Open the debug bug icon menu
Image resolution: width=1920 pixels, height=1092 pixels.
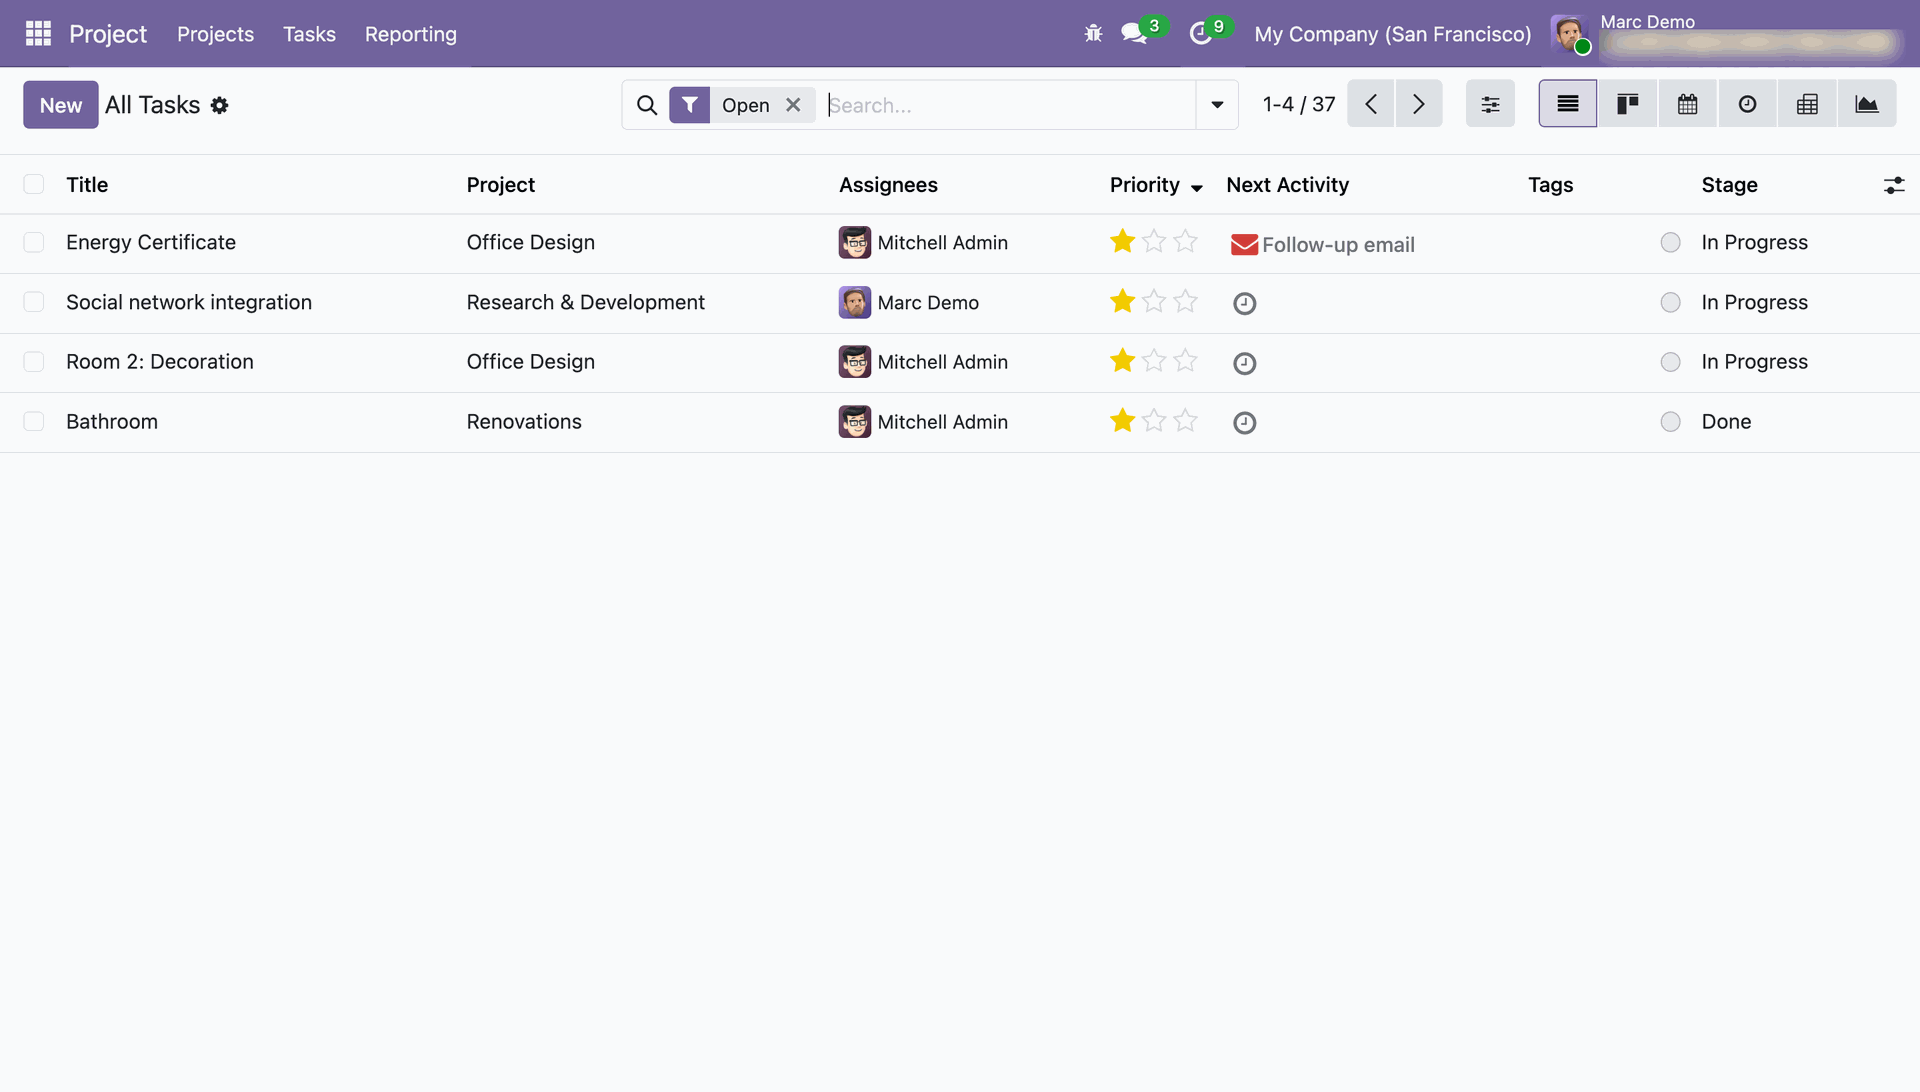[1093, 34]
